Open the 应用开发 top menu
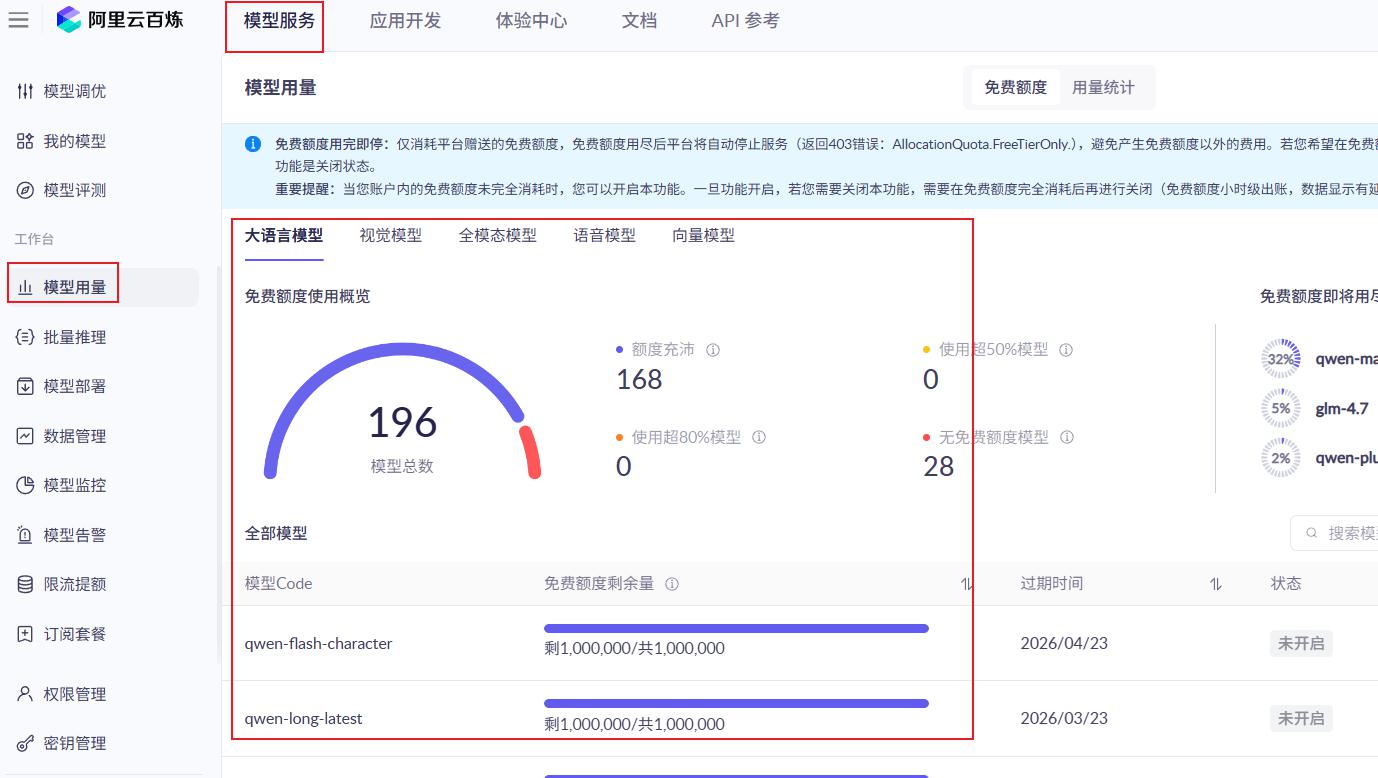The height and width of the screenshot is (778, 1378). pos(405,21)
